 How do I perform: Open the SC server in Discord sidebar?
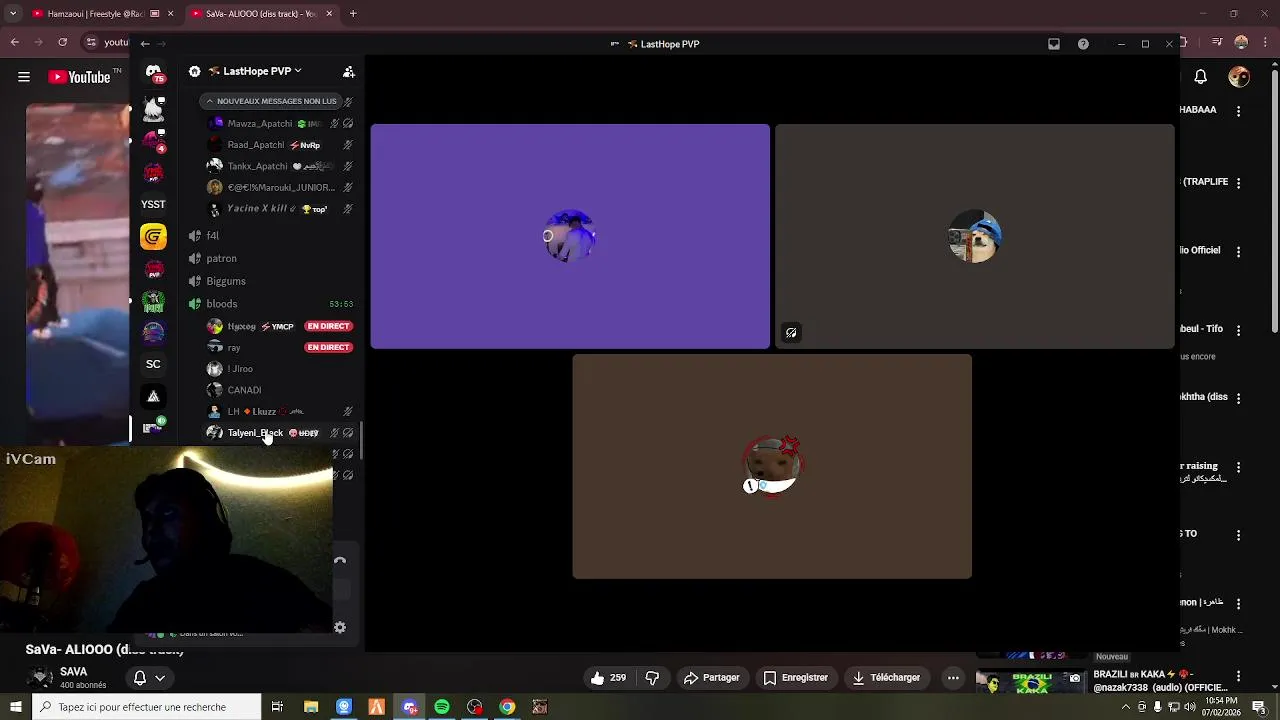pos(153,364)
